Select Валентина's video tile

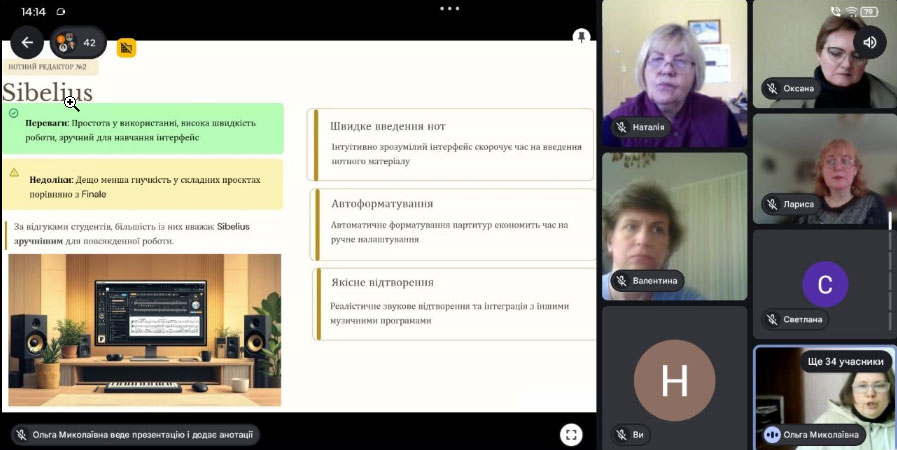click(x=674, y=226)
